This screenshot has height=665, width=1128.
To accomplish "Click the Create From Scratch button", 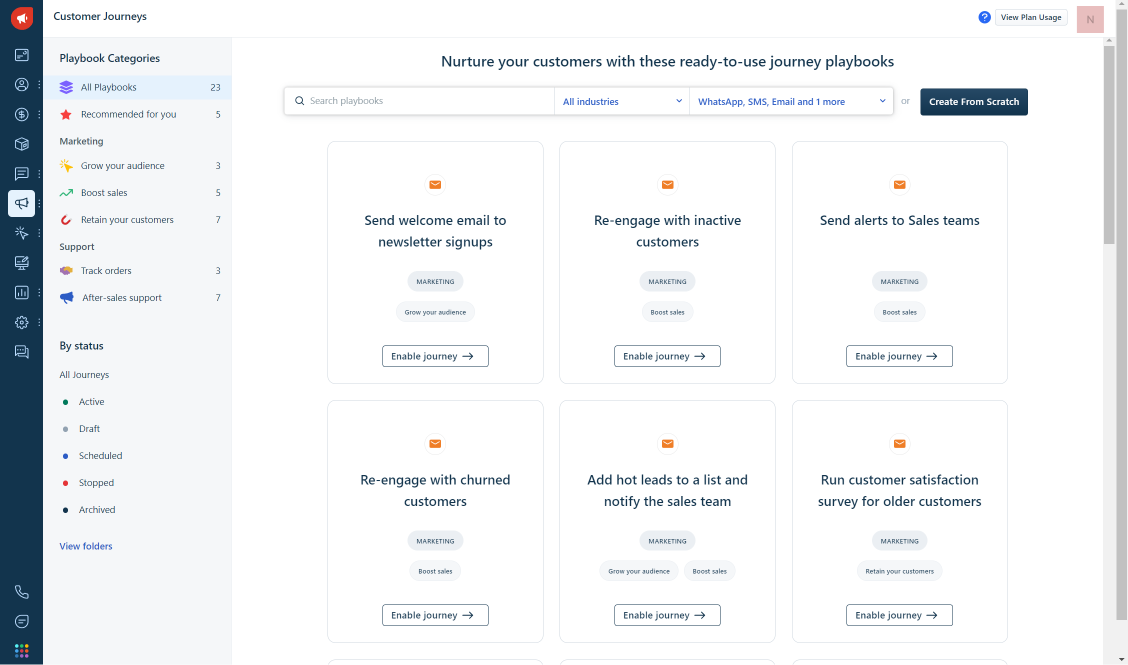I will tap(973, 102).
